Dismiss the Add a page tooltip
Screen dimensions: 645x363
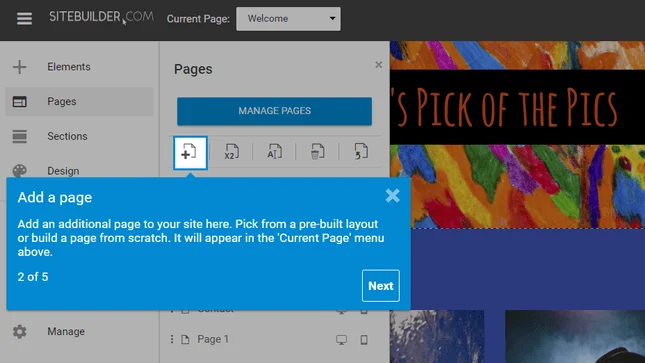click(x=392, y=195)
